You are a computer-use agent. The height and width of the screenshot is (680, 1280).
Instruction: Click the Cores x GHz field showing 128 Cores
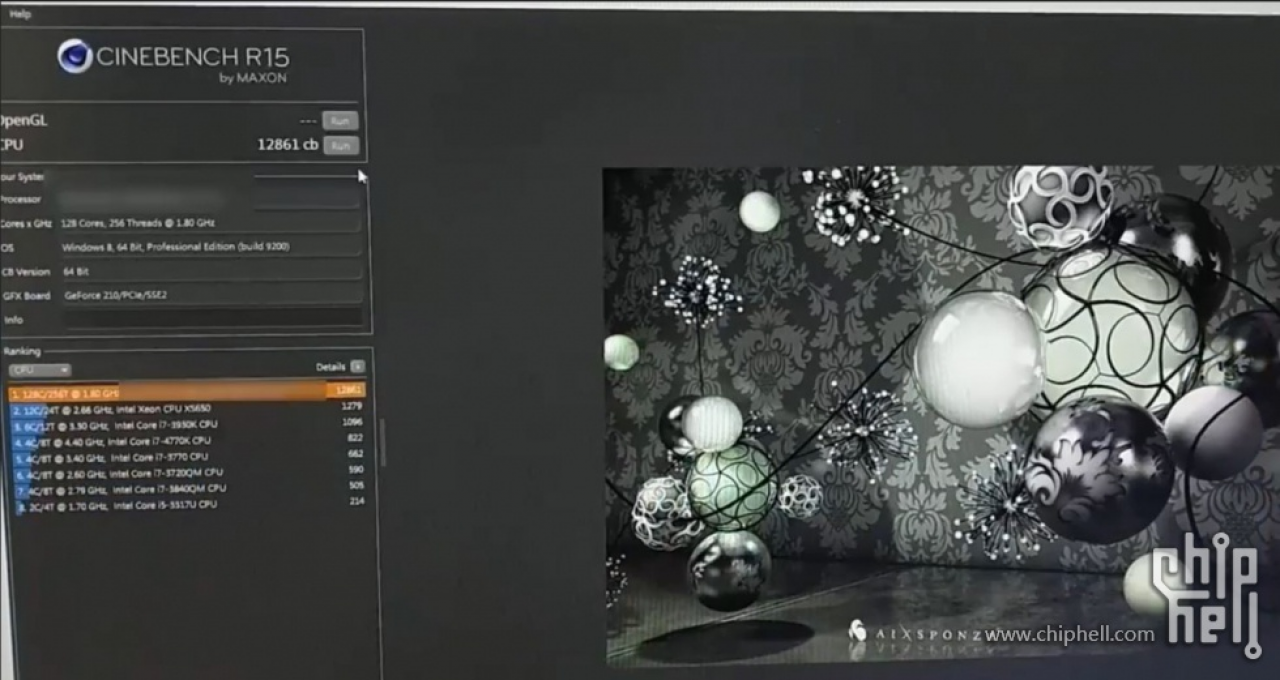[209, 223]
